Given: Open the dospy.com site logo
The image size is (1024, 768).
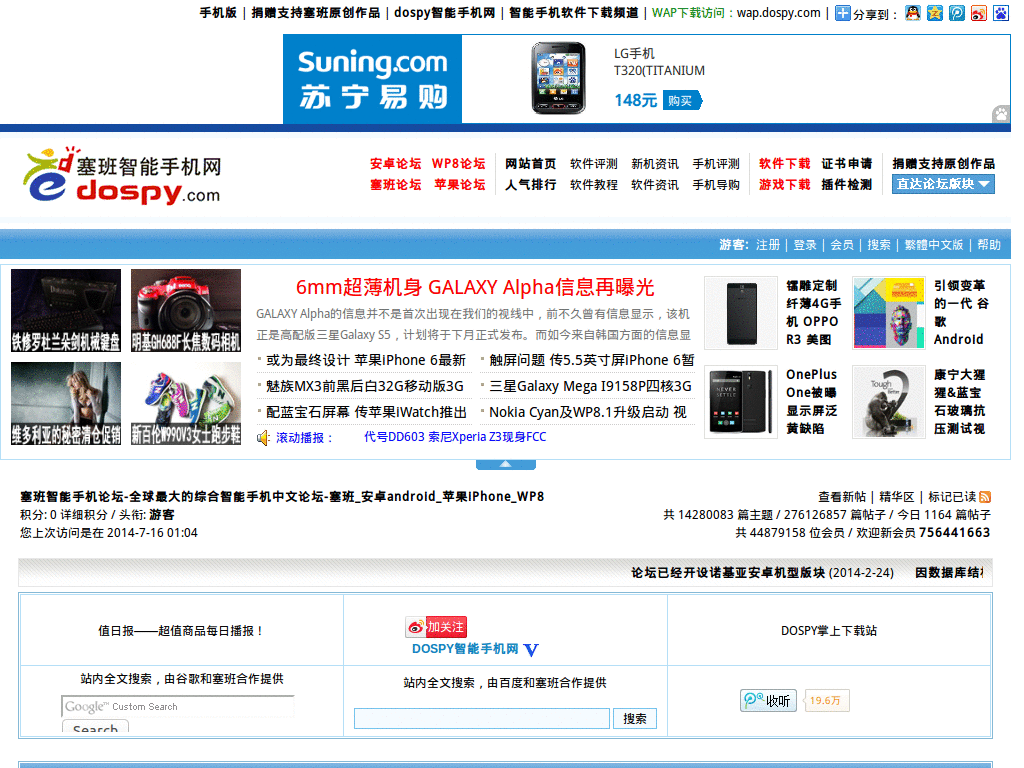Looking at the screenshot, I should (x=122, y=176).
